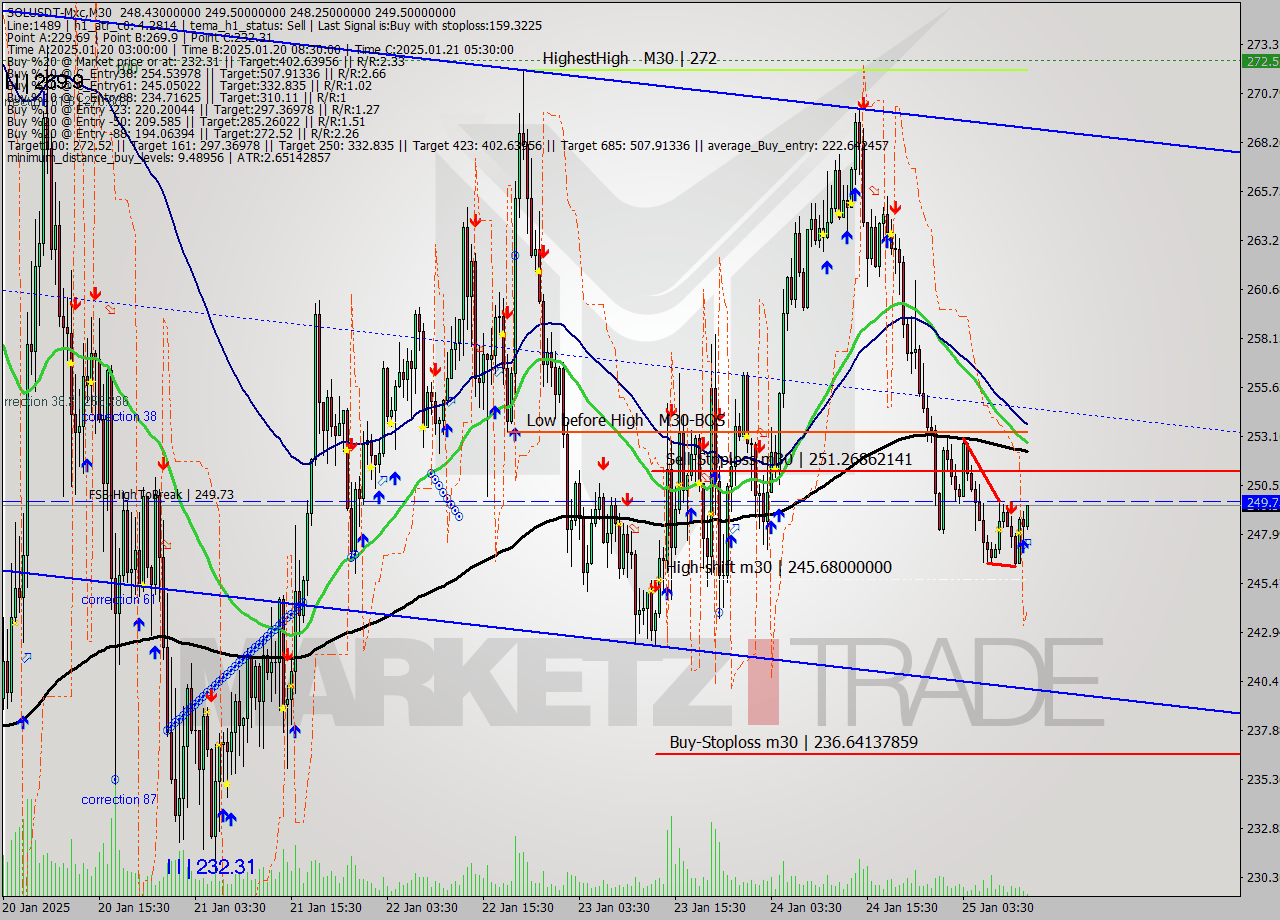Click the Sell-Stoploss m30 251.26862141 label

(x=789, y=459)
